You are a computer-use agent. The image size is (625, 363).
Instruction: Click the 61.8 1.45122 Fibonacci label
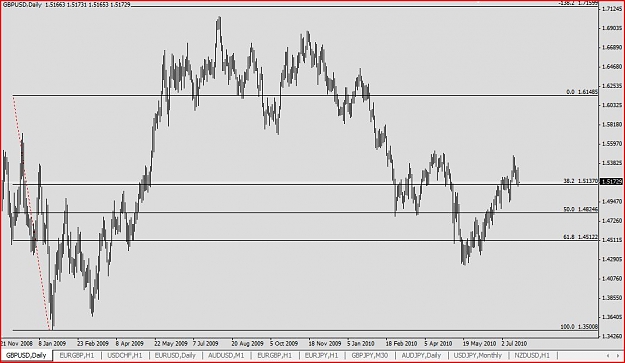click(x=581, y=237)
